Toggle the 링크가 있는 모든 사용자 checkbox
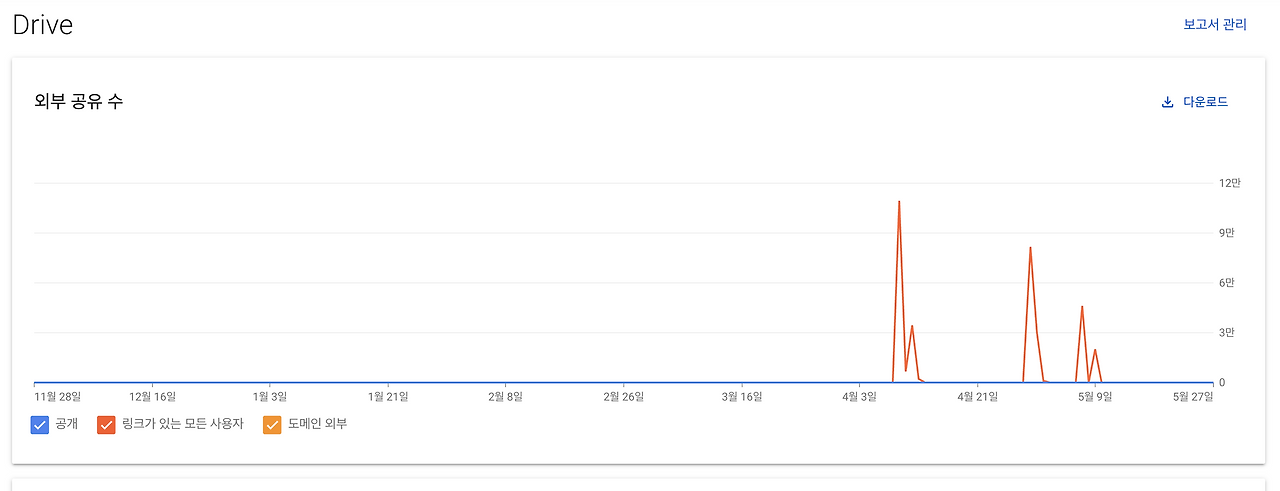1280x491 pixels. pos(106,425)
